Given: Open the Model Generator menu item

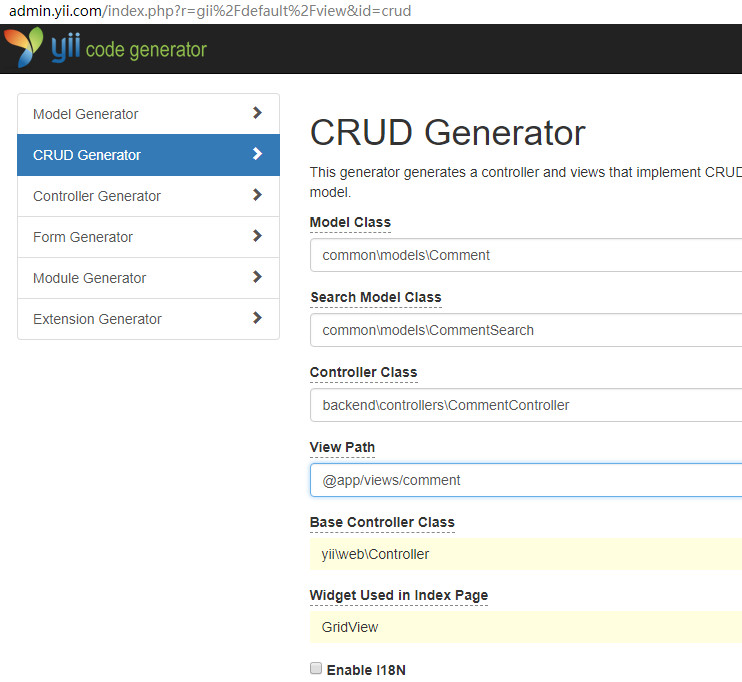Looking at the screenshot, I should (86, 114).
